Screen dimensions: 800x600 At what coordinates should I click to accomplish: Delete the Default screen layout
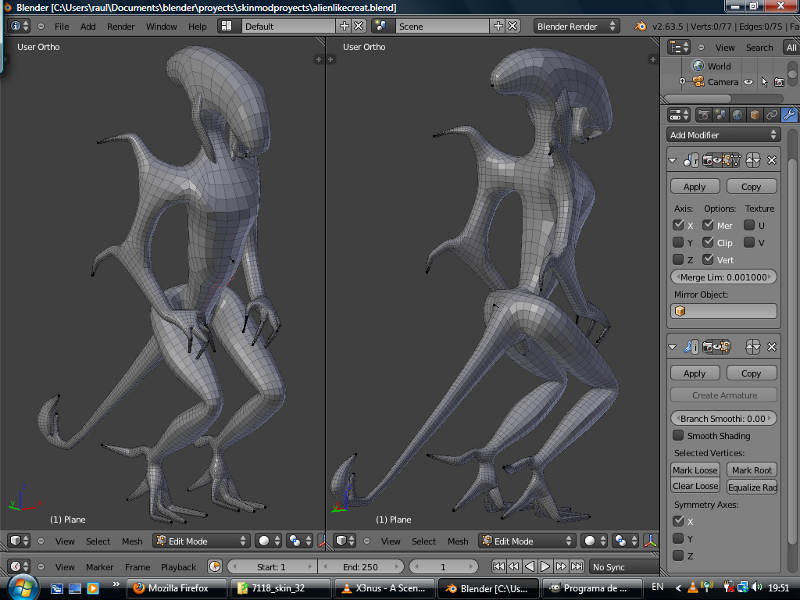click(x=359, y=26)
